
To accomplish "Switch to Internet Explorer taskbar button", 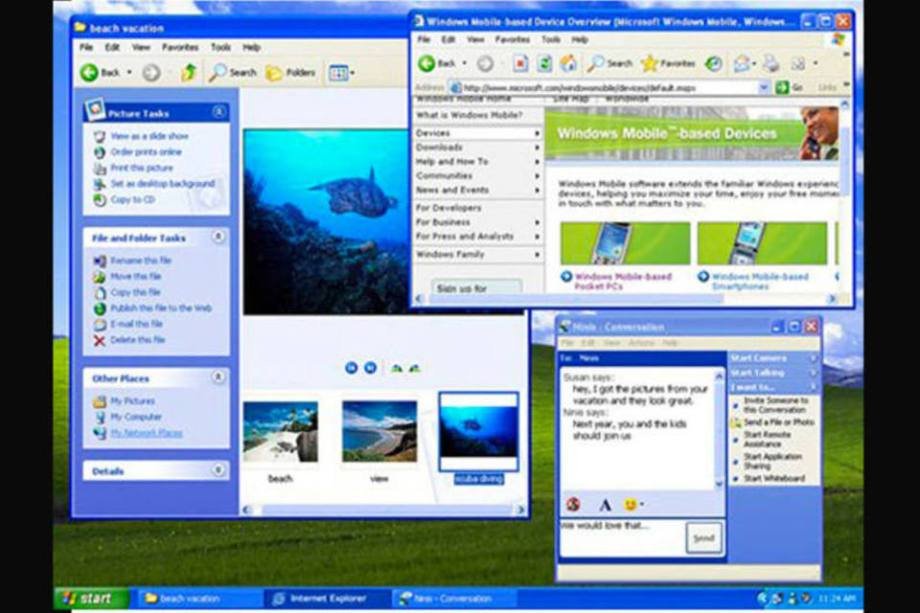I will click(x=327, y=598).
